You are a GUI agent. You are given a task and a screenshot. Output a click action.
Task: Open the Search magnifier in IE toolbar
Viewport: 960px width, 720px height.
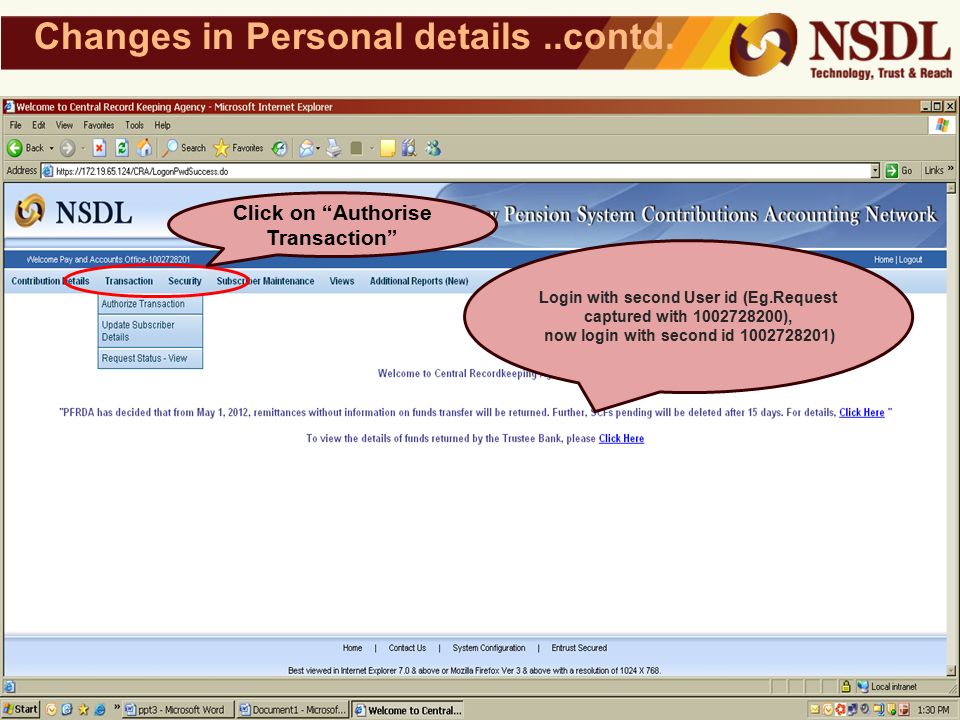pyautogui.click(x=170, y=148)
